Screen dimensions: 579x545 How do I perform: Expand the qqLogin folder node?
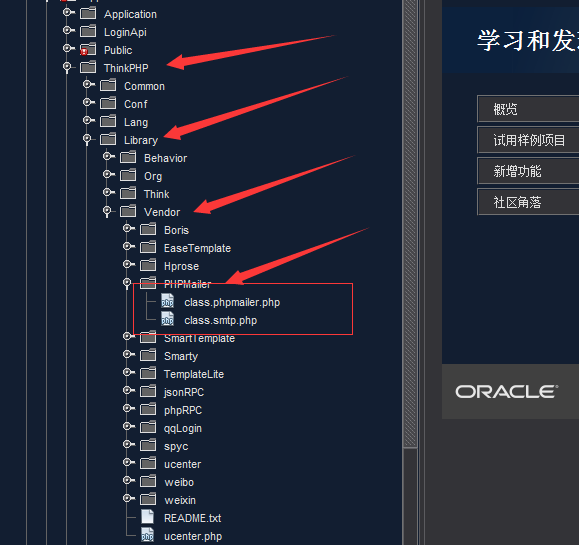[x=127, y=426]
